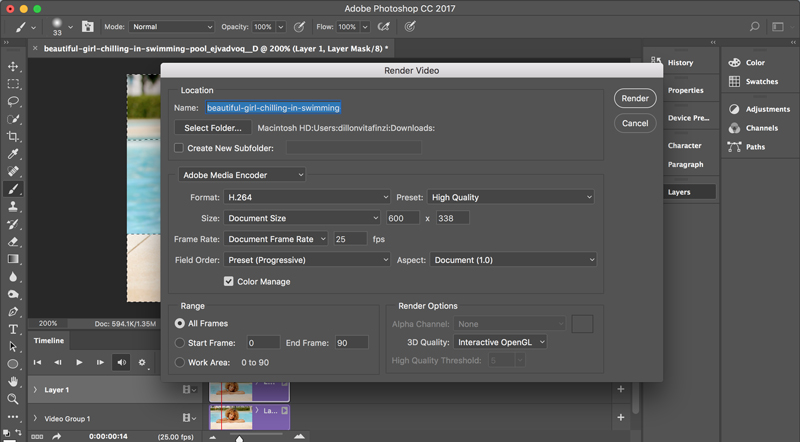800x442 pixels.
Task: Open the Field Order dropdown
Action: click(x=307, y=260)
